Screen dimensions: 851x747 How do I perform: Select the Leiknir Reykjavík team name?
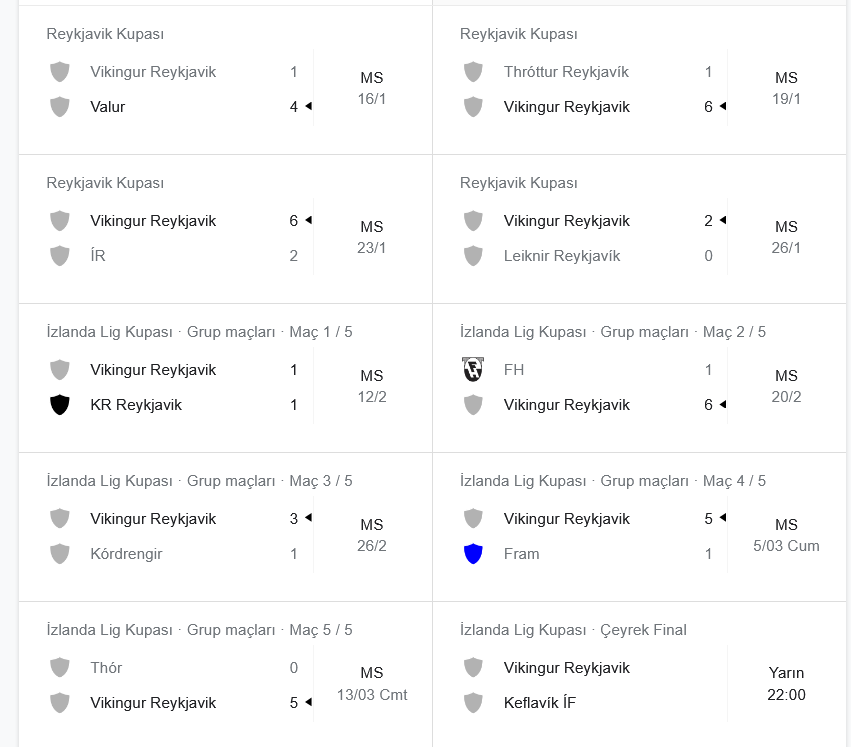click(562, 256)
